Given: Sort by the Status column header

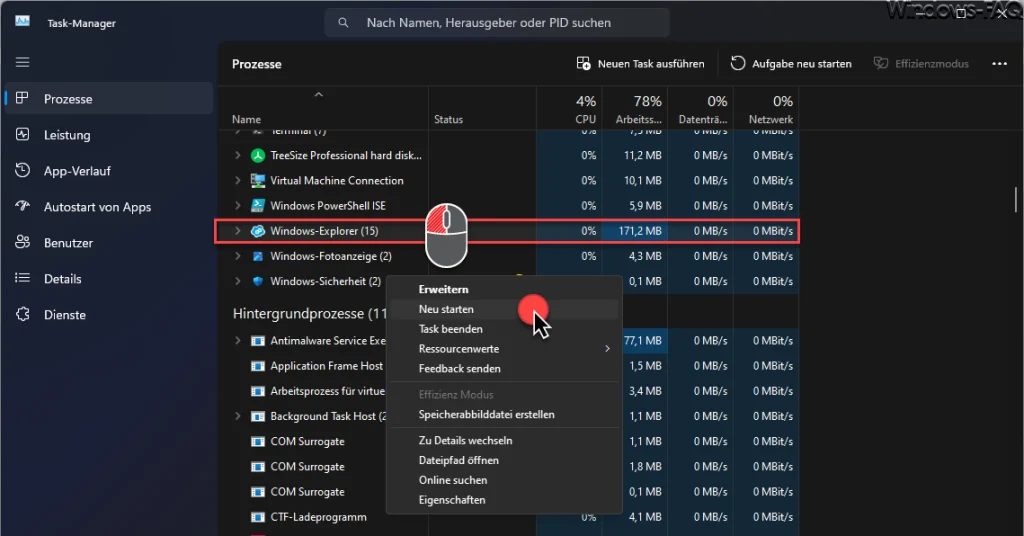Looking at the screenshot, I should pos(483,108).
